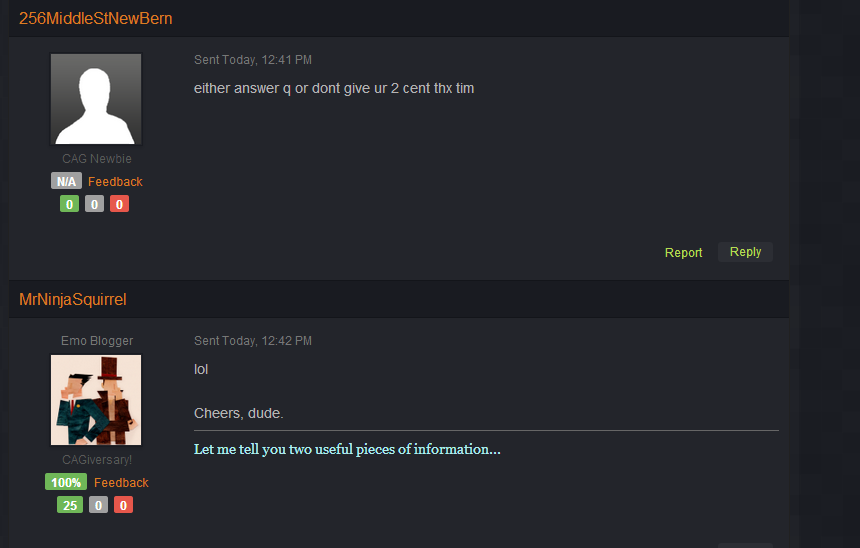This screenshot has height=548, width=860.
Task: Click the green 25 positive feedback badge
Action: click(x=70, y=505)
